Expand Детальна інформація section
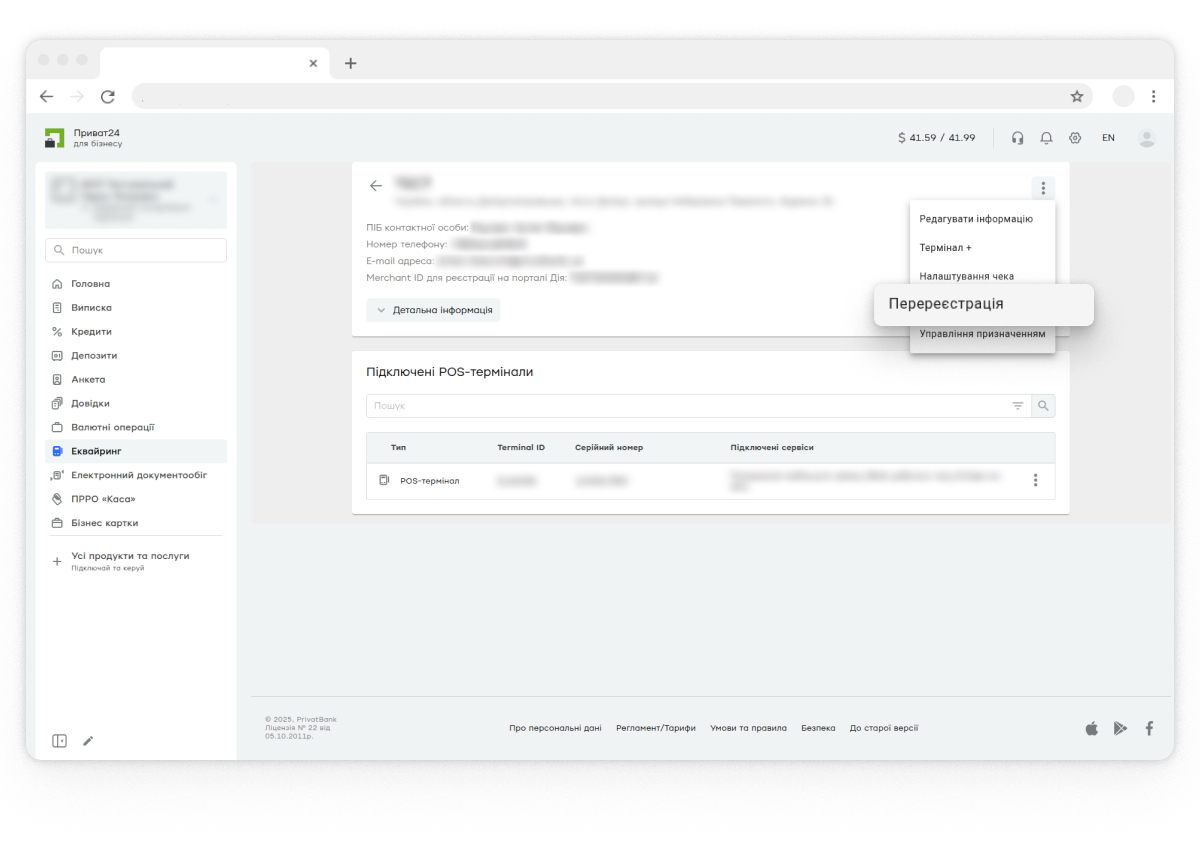 (x=433, y=310)
